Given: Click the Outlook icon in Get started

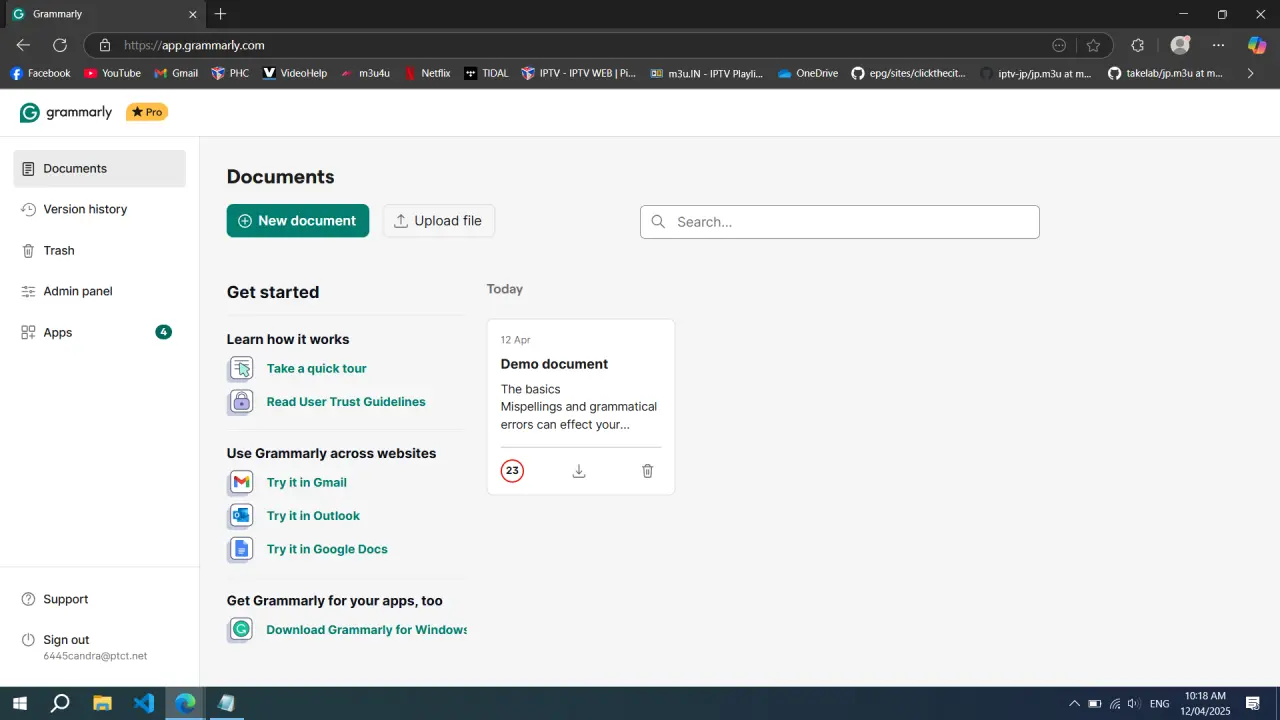Looking at the screenshot, I should point(241,516).
